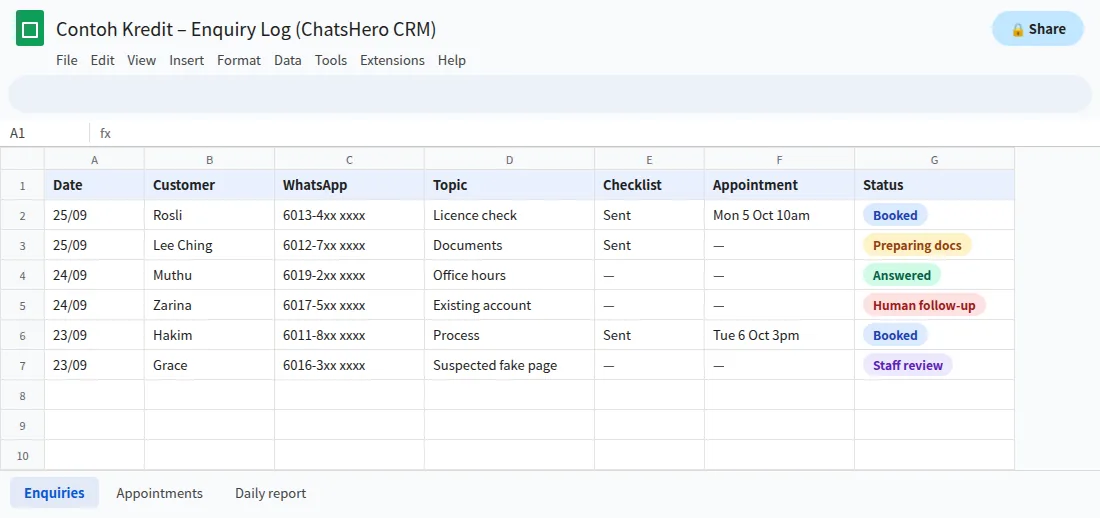Click the 6013-4xx xxxx WhatsApp number

[324, 215]
